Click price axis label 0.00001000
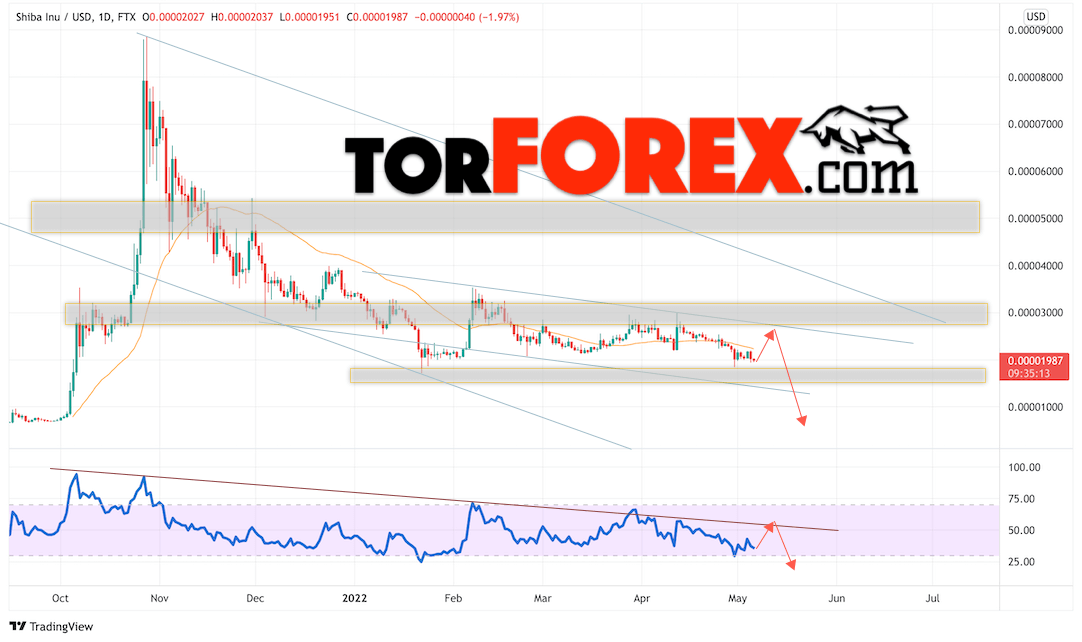Image resolution: width=1082 pixels, height=642 pixels. (x=1035, y=407)
